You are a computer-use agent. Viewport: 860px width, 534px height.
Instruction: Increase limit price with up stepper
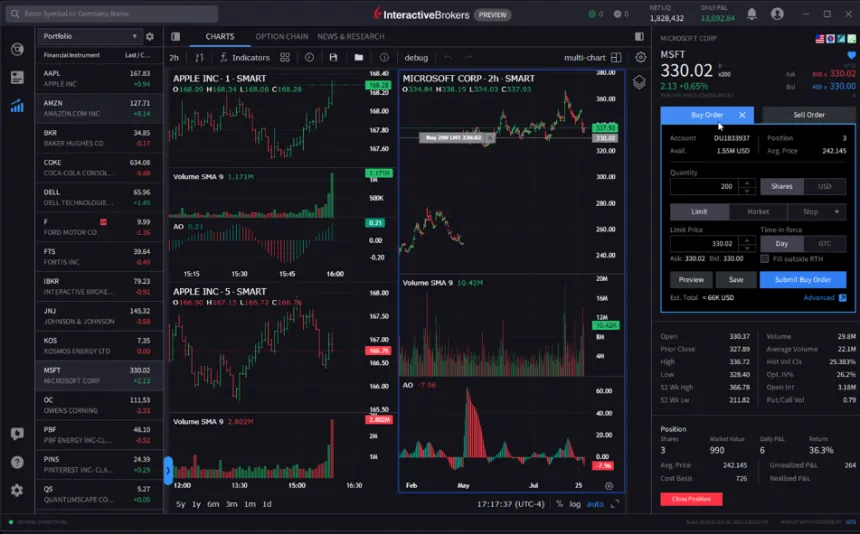(x=746, y=240)
